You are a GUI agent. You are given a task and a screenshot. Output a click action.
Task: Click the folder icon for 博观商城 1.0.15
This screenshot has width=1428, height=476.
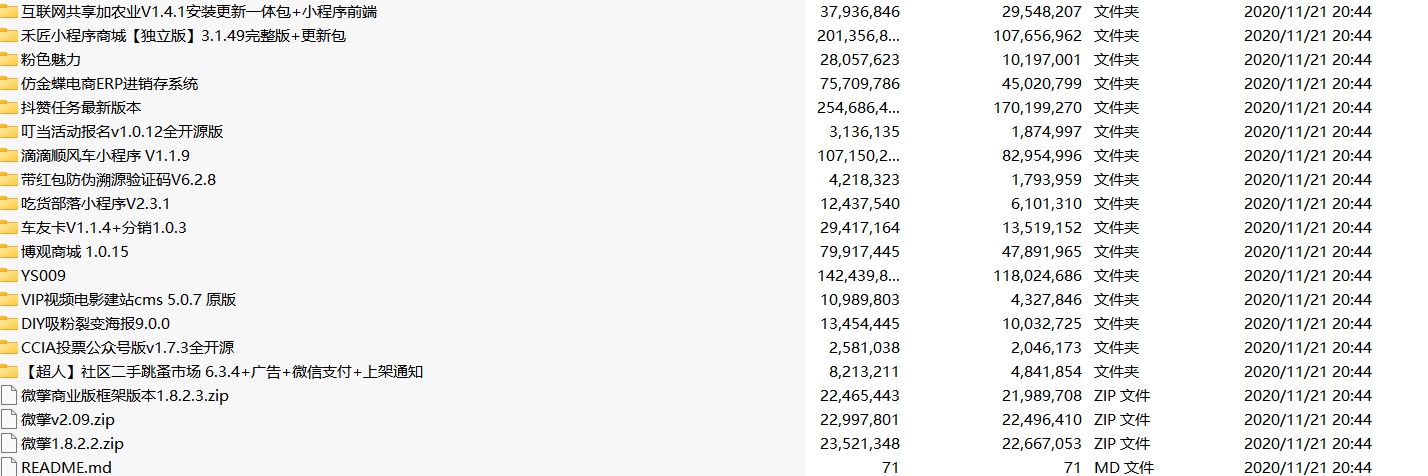tap(9, 252)
